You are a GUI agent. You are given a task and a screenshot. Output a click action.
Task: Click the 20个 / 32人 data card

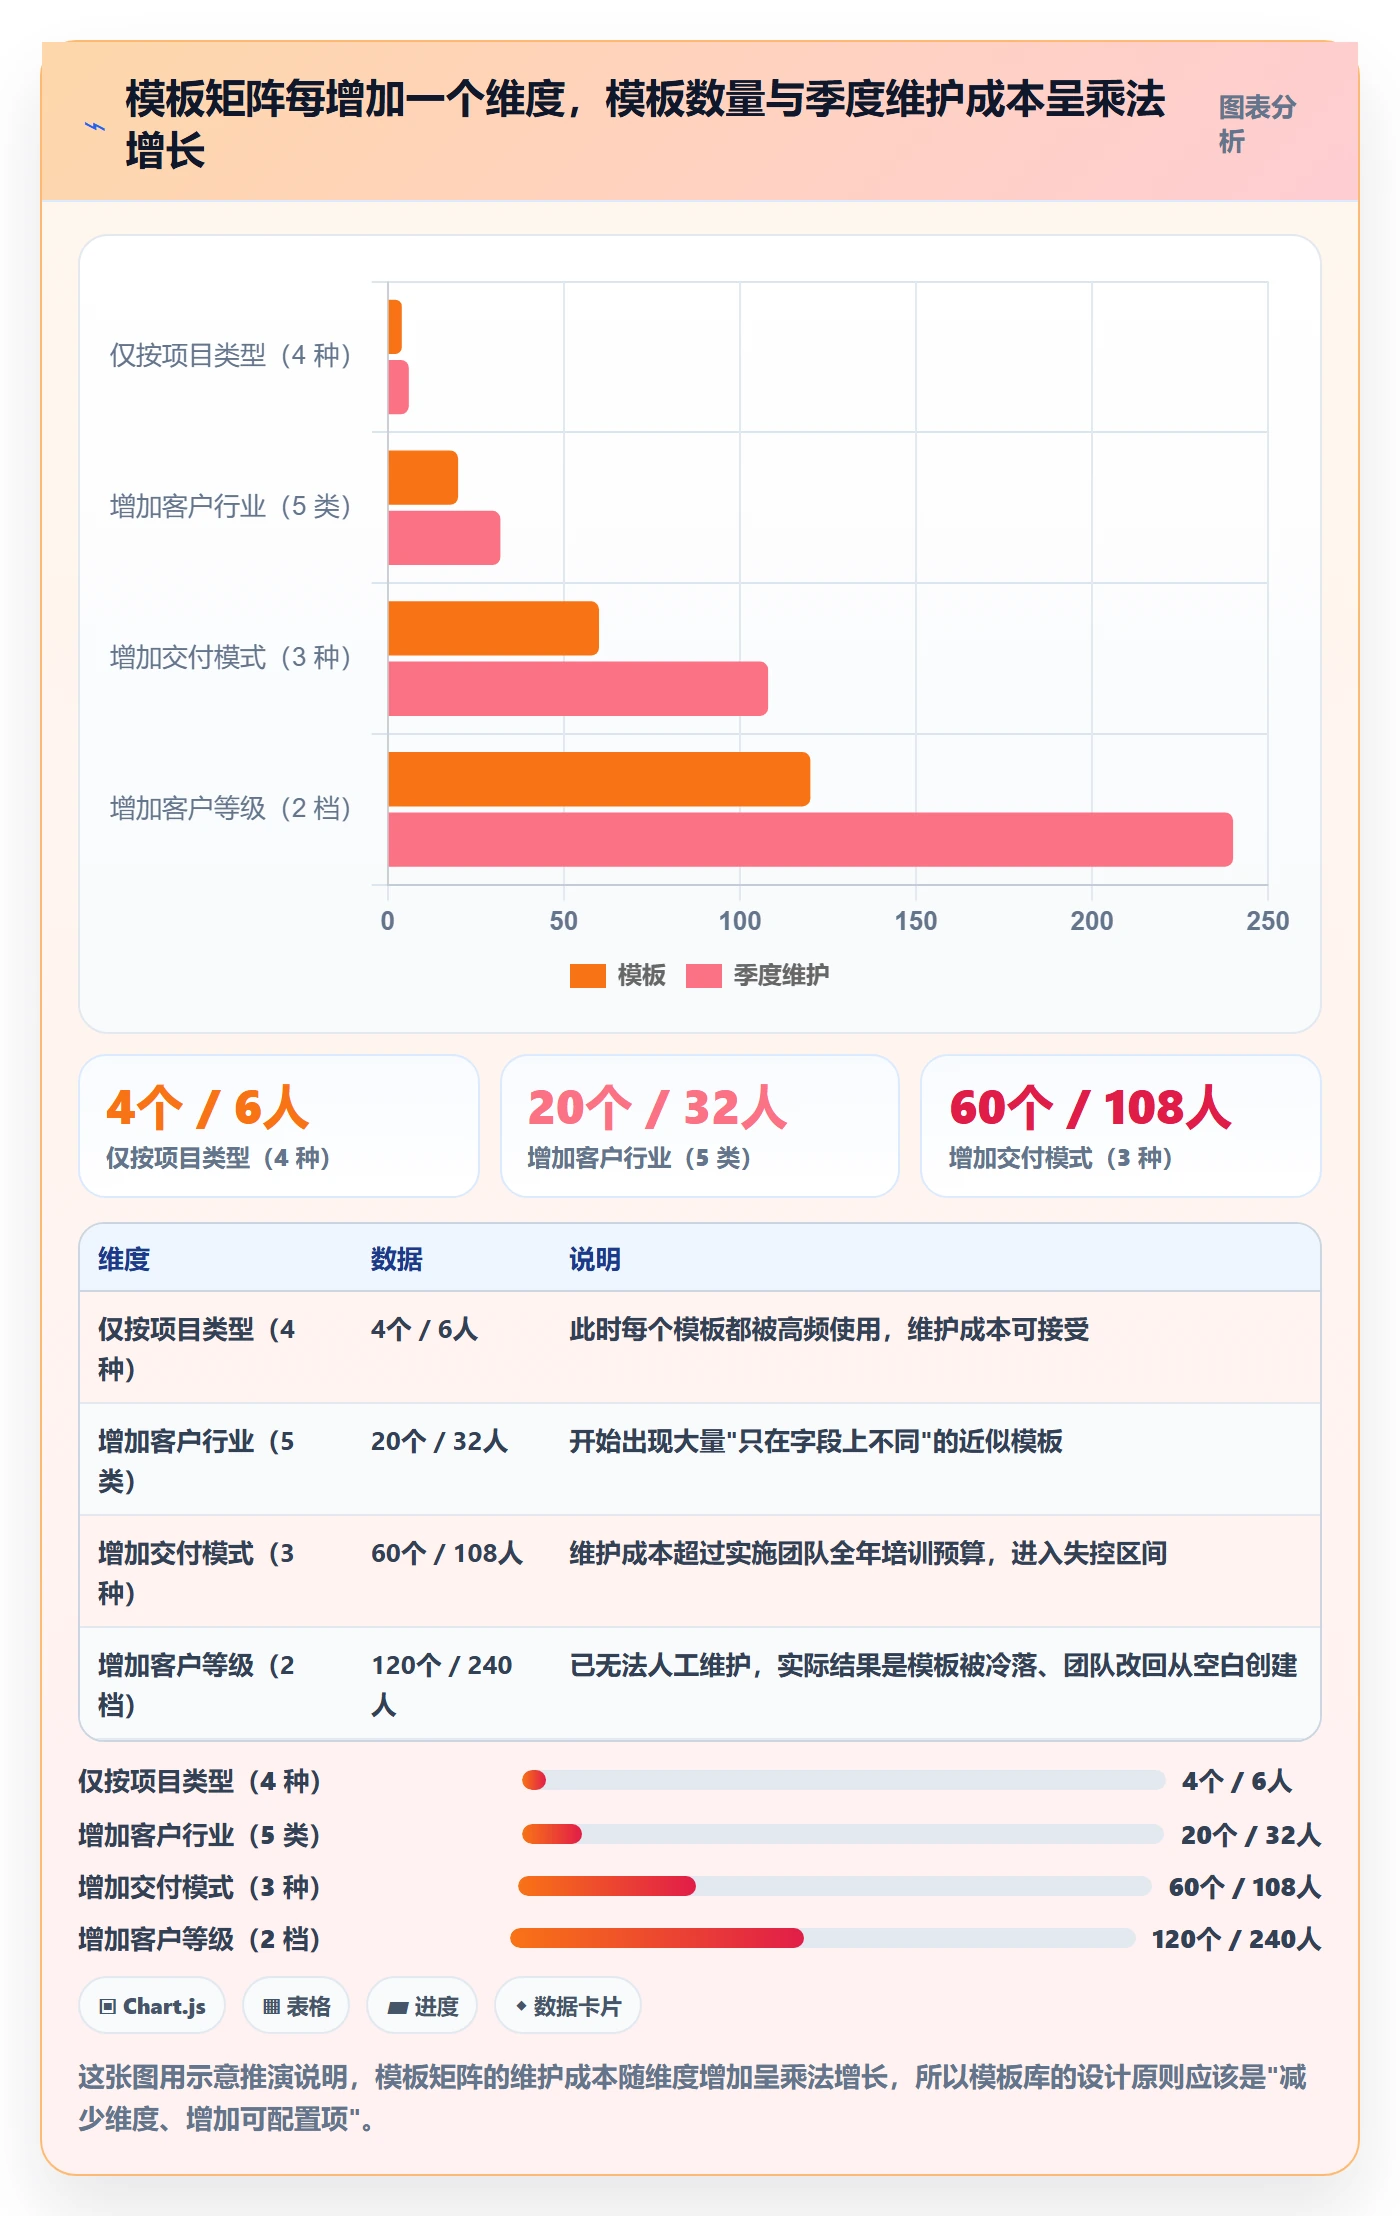click(x=700, y=1126)
